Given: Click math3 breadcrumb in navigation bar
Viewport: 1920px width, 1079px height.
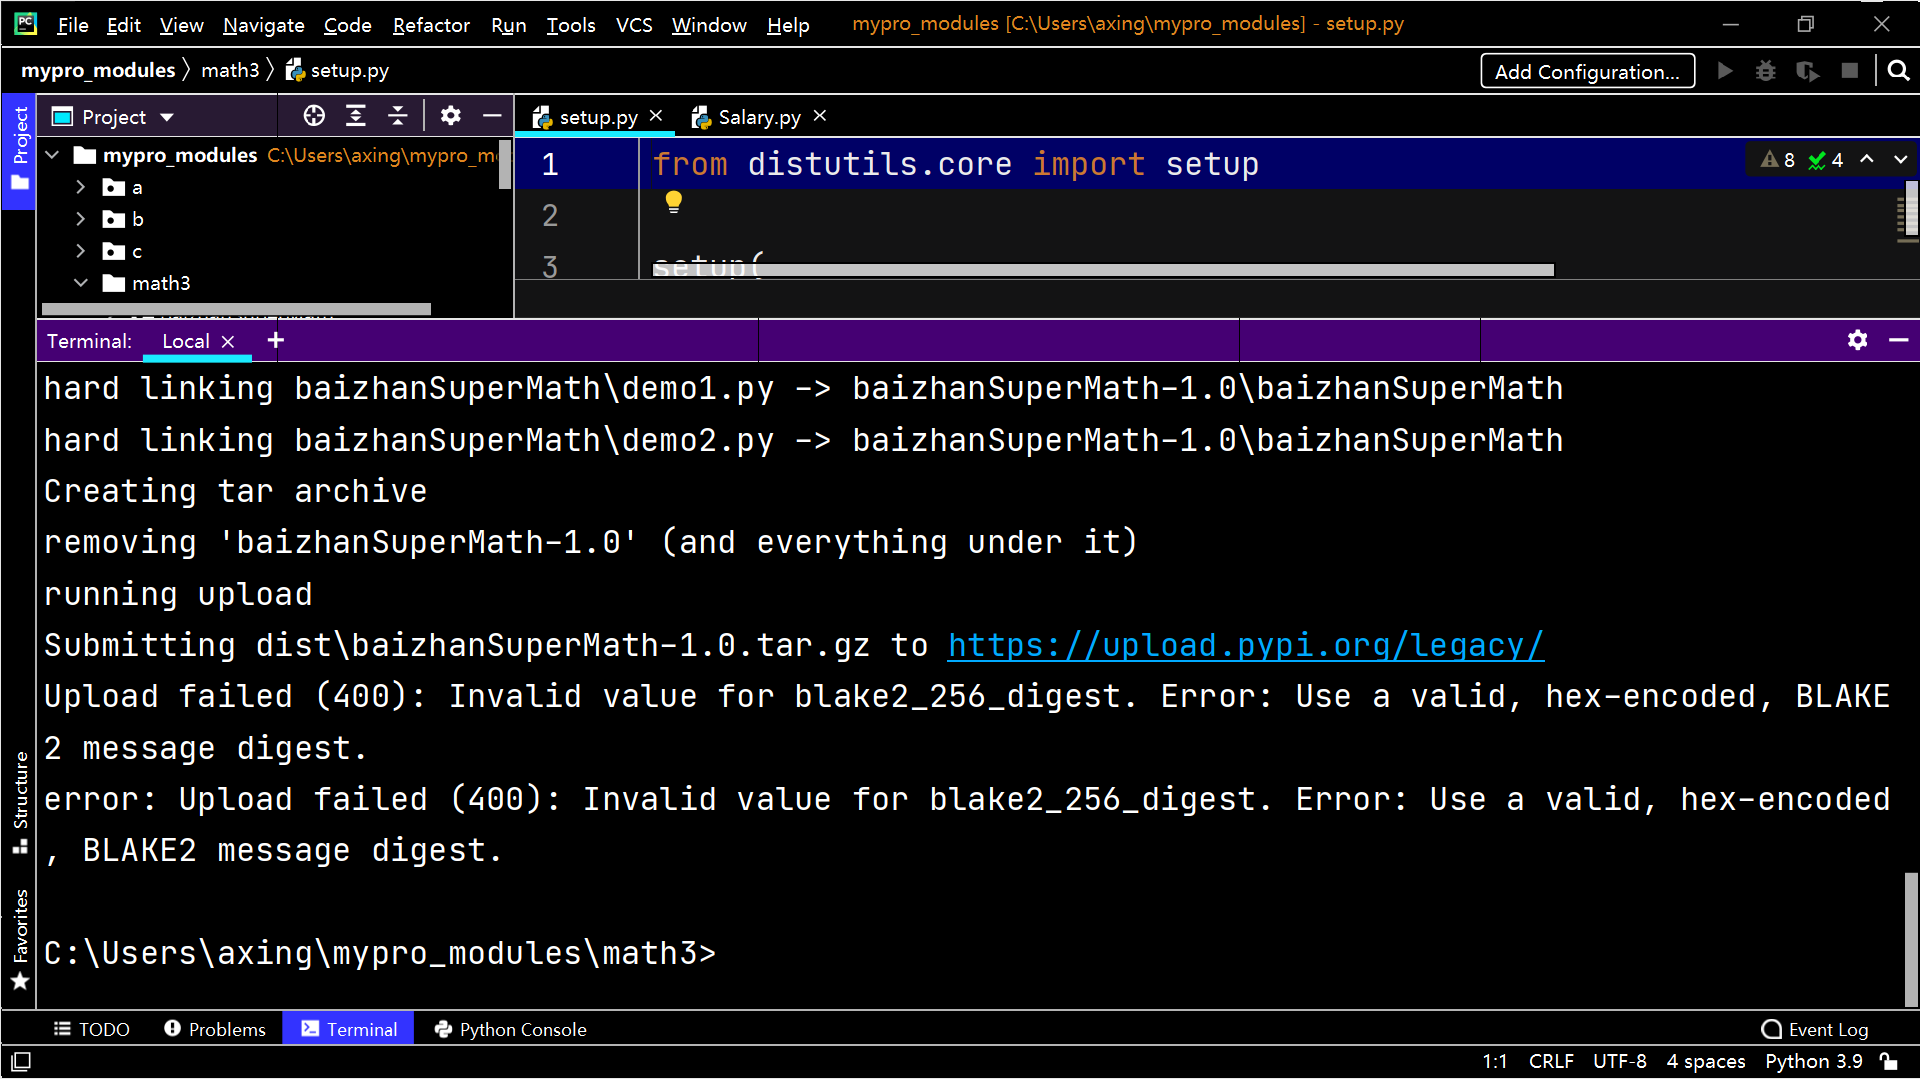Looking at the screenshot, I should coord(230,70).
